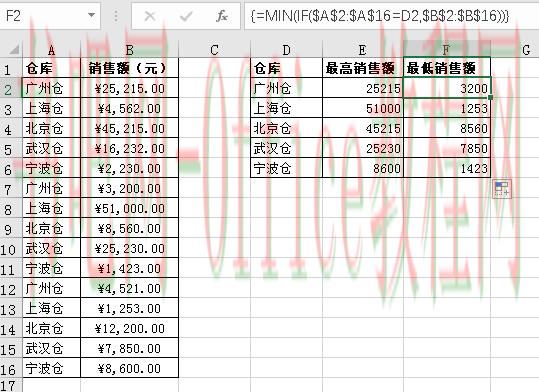Confirm entry with the checkmark icon
Image resolution: width=539 pixels, height=392 pixels.
pos(186,15)
